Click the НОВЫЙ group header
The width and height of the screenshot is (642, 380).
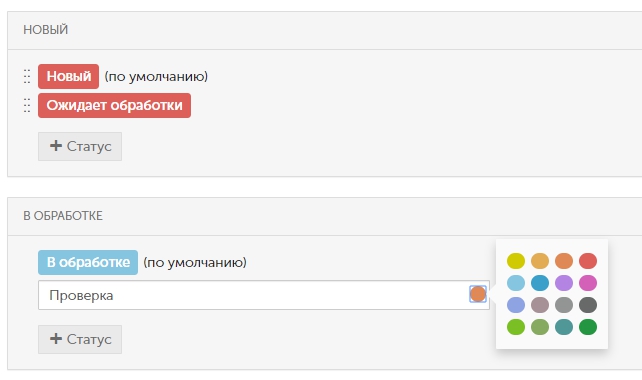45,30
